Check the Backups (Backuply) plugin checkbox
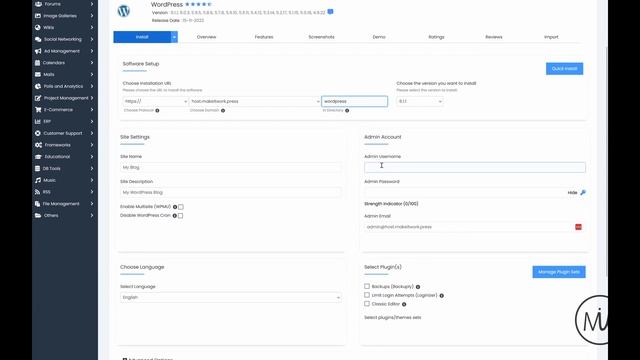This screenshot has height=360, width=640. (367, 287)
